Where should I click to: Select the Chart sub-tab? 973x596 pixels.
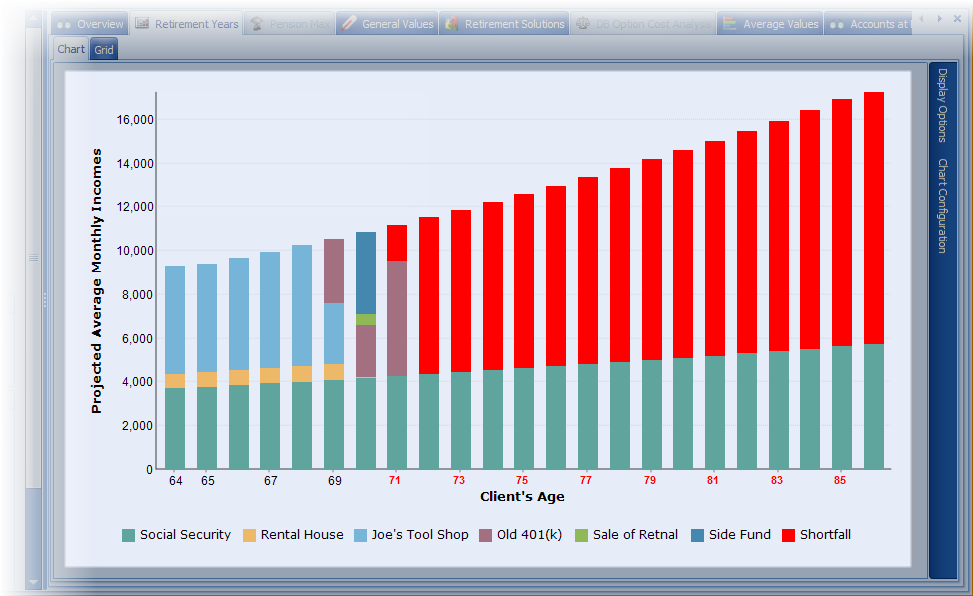[x=71, y=49]
